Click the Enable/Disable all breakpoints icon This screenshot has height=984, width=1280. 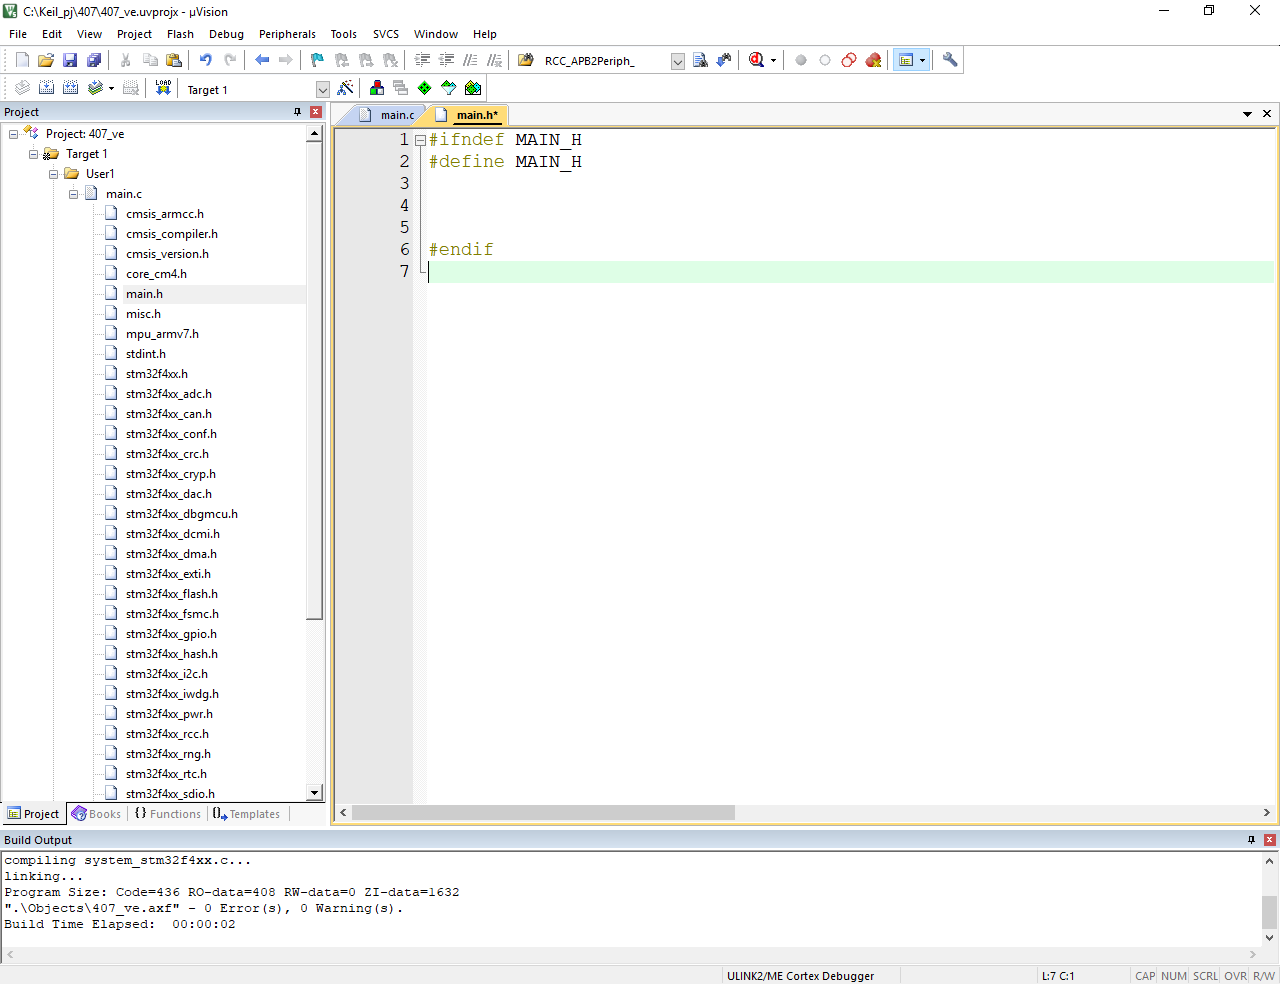(849, 60)
